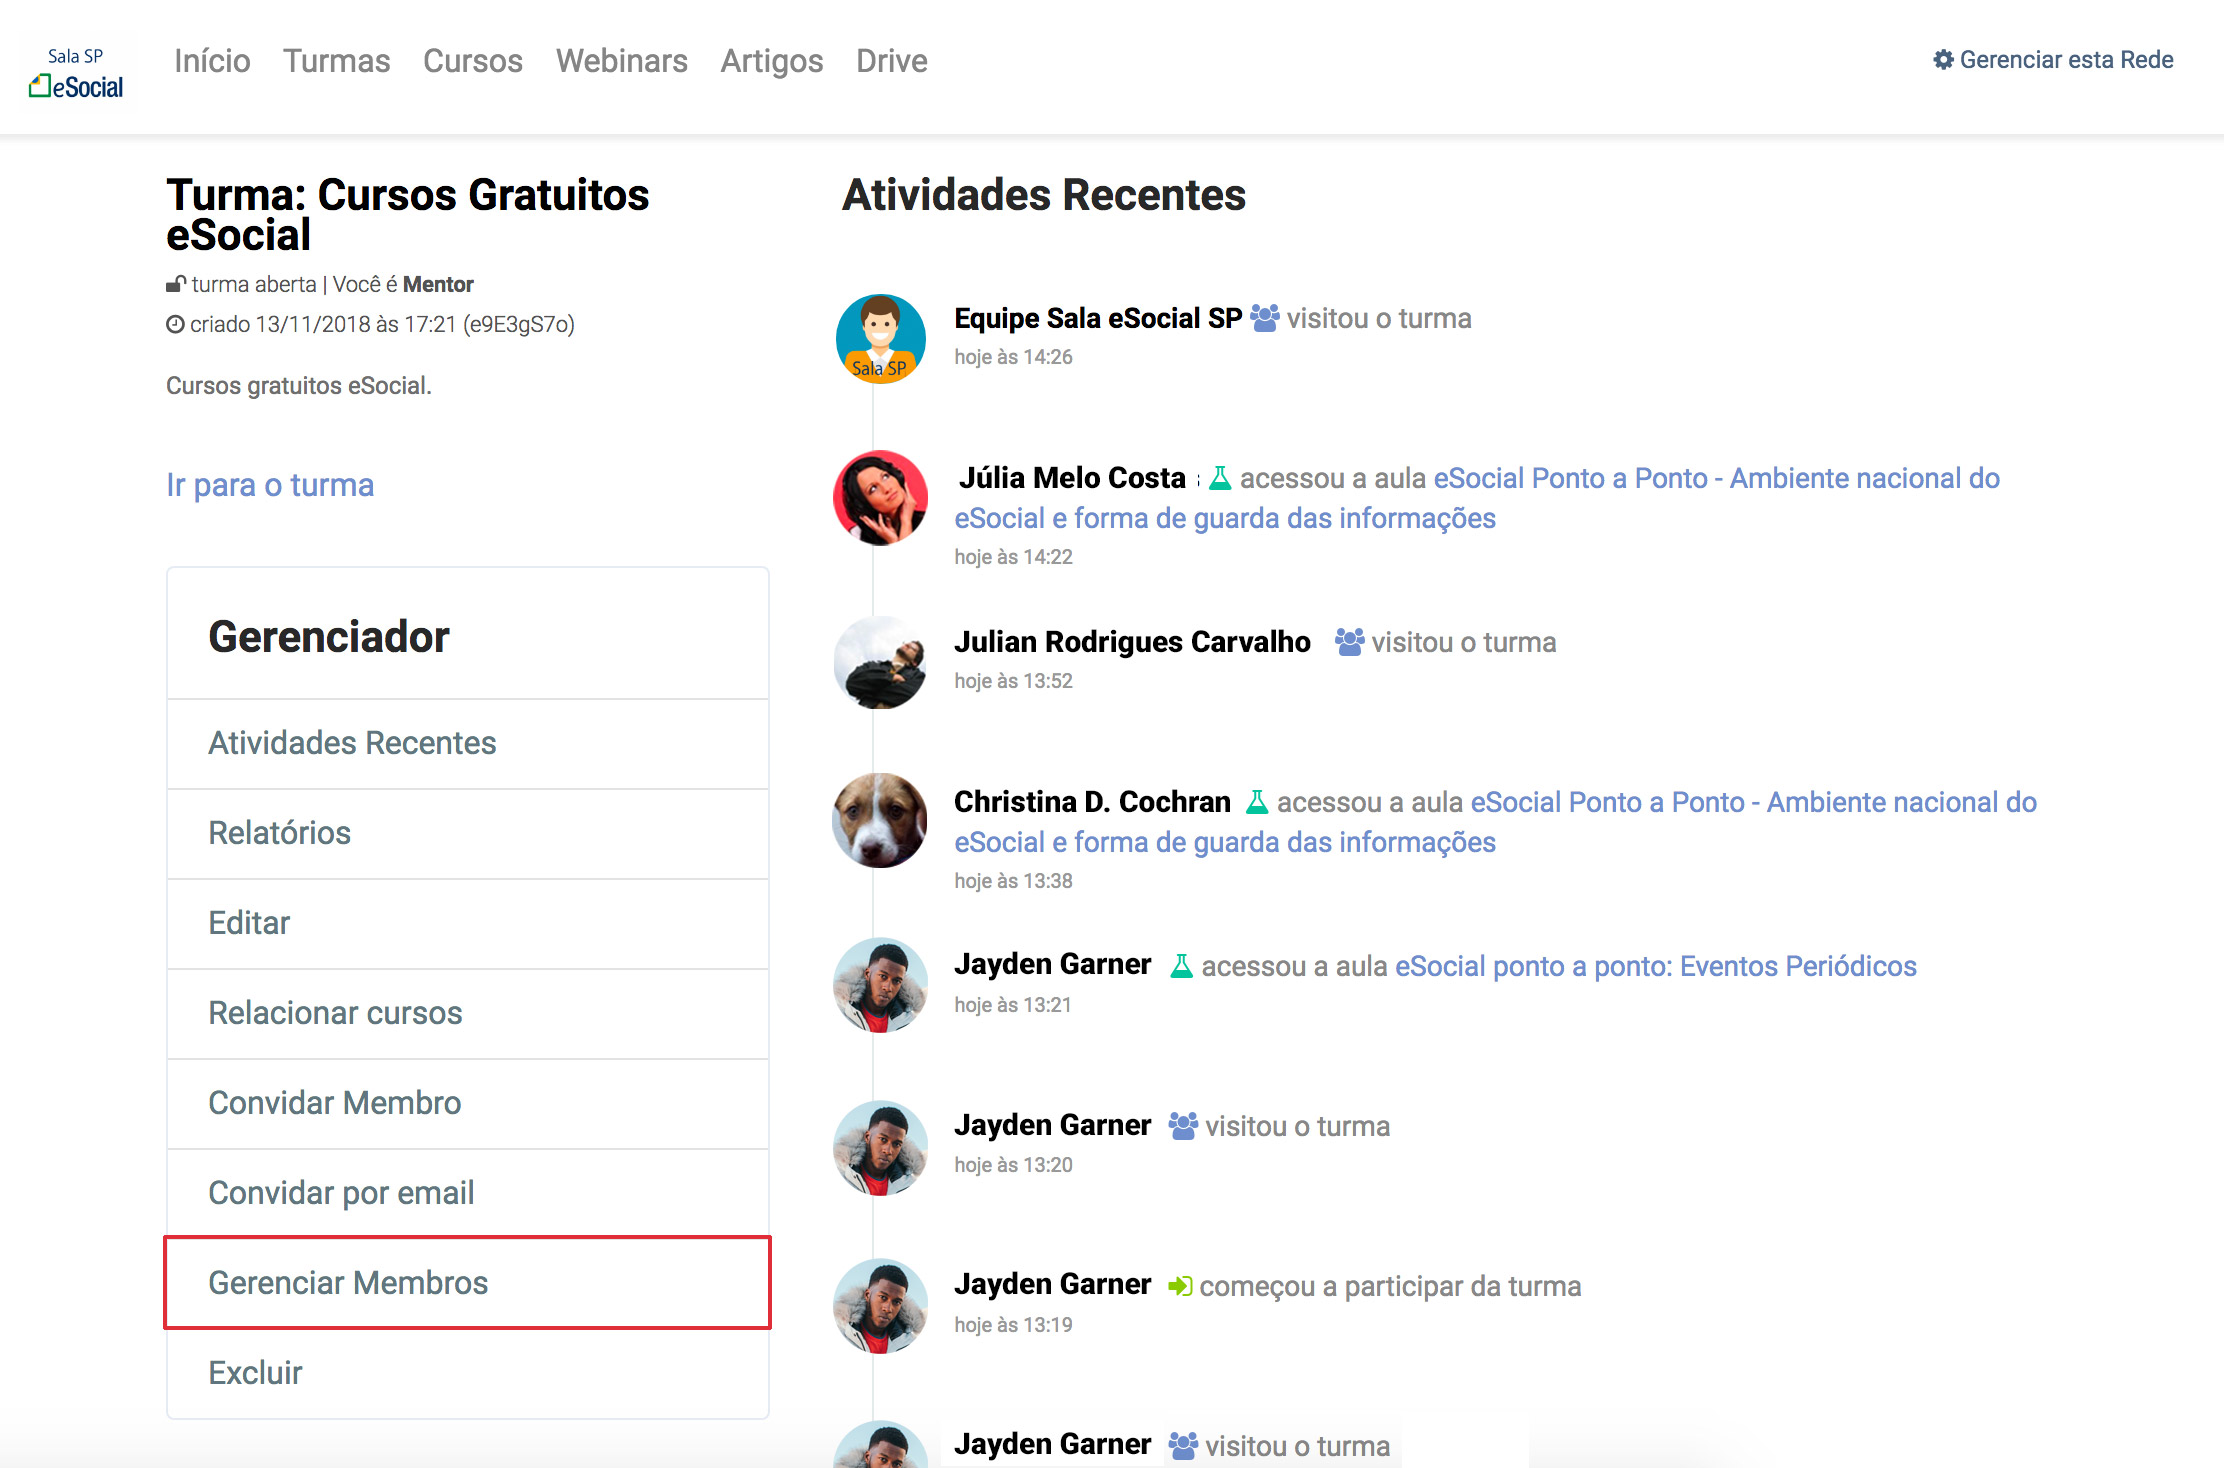Select Gerenciar Membros in Gerenciador panel
This screenshot has height=1468, width=2224.
348,1283
